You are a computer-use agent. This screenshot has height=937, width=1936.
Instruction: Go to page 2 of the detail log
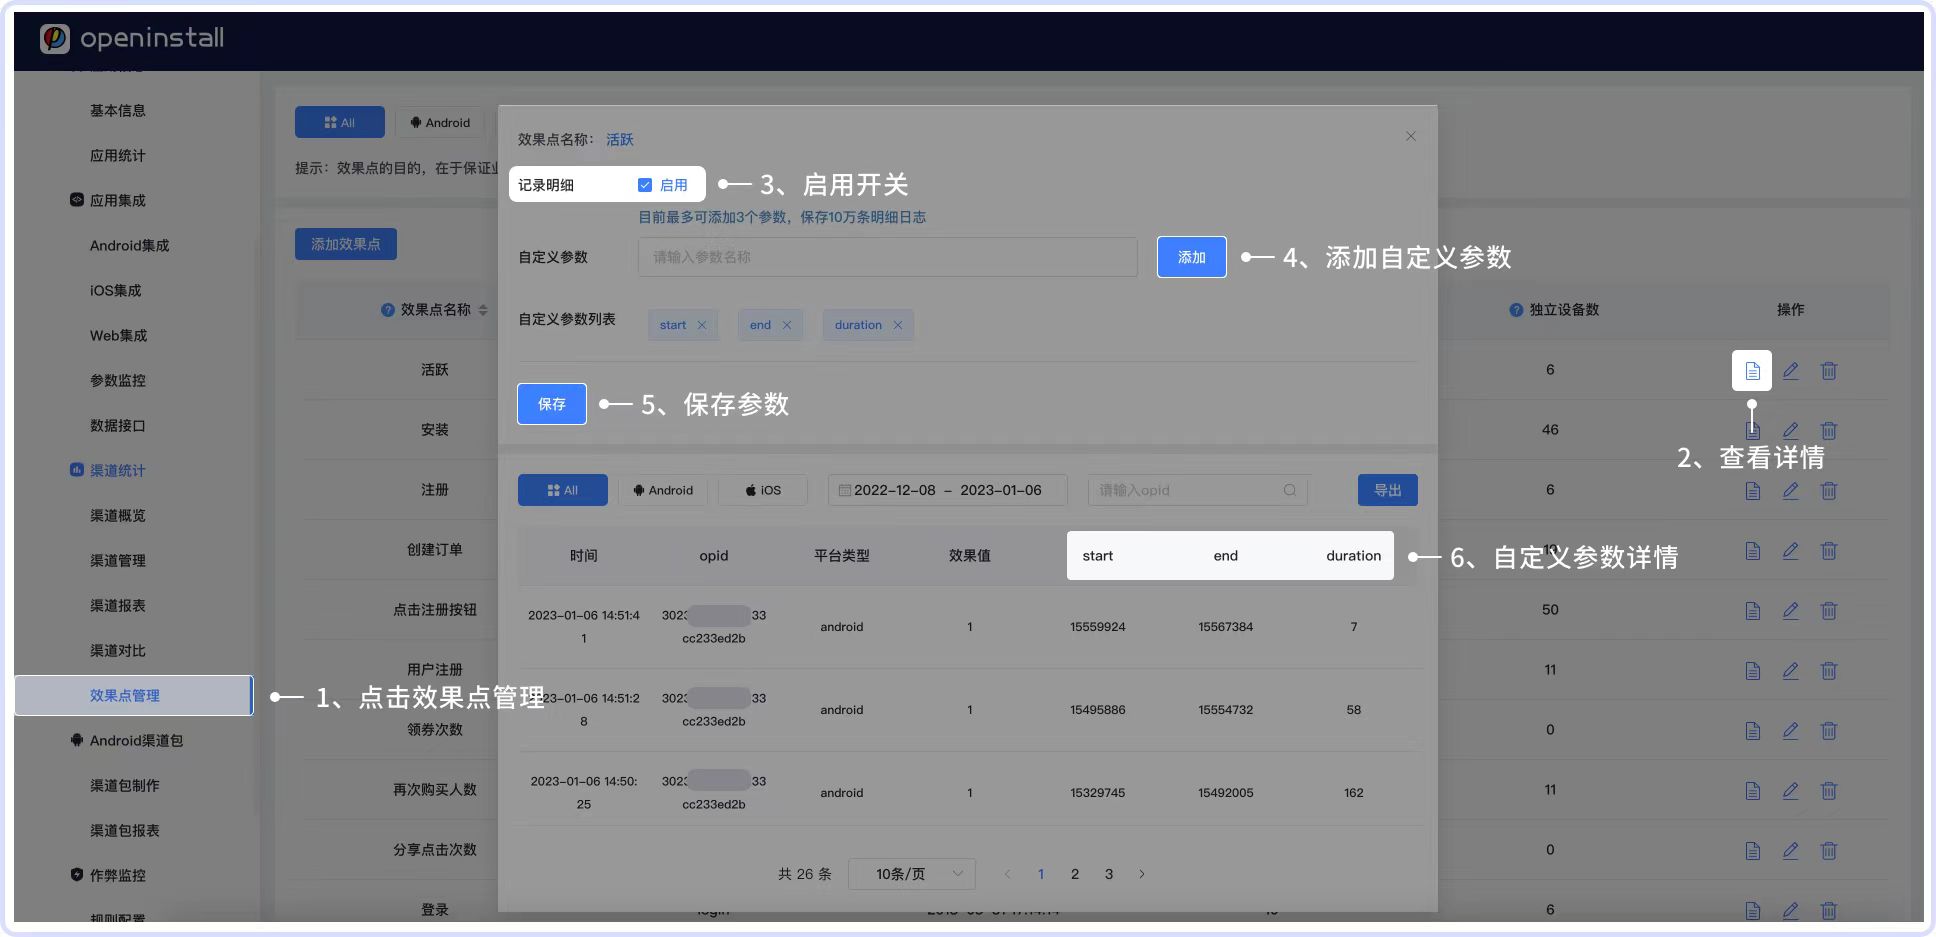[1075, 874]
